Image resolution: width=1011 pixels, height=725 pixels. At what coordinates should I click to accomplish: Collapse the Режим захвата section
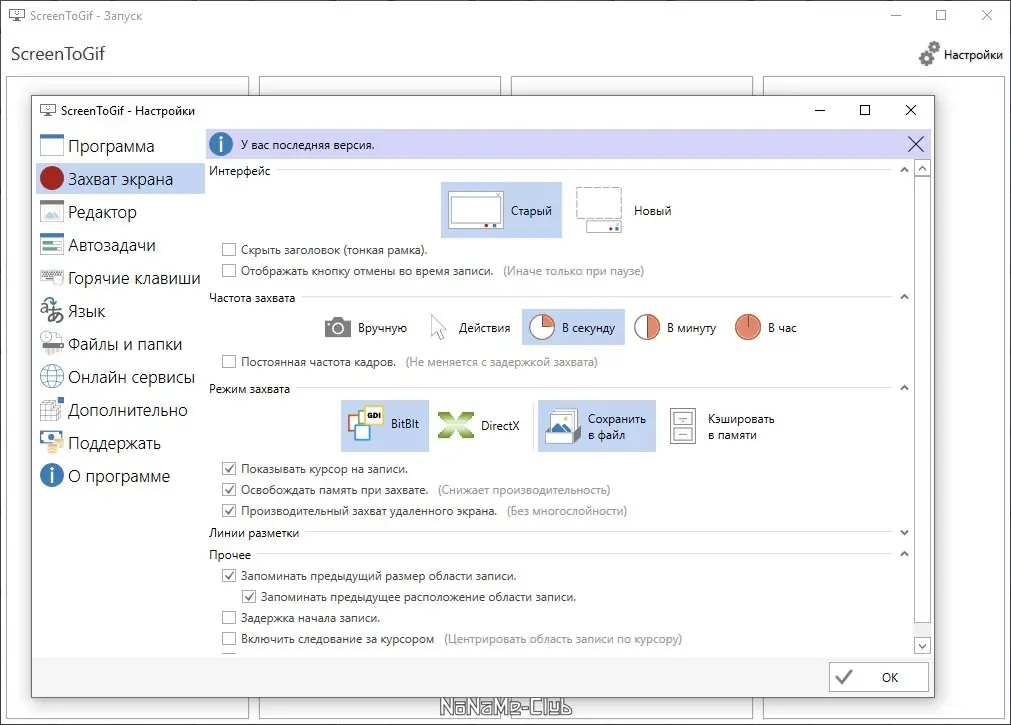(x=904, y=388)
